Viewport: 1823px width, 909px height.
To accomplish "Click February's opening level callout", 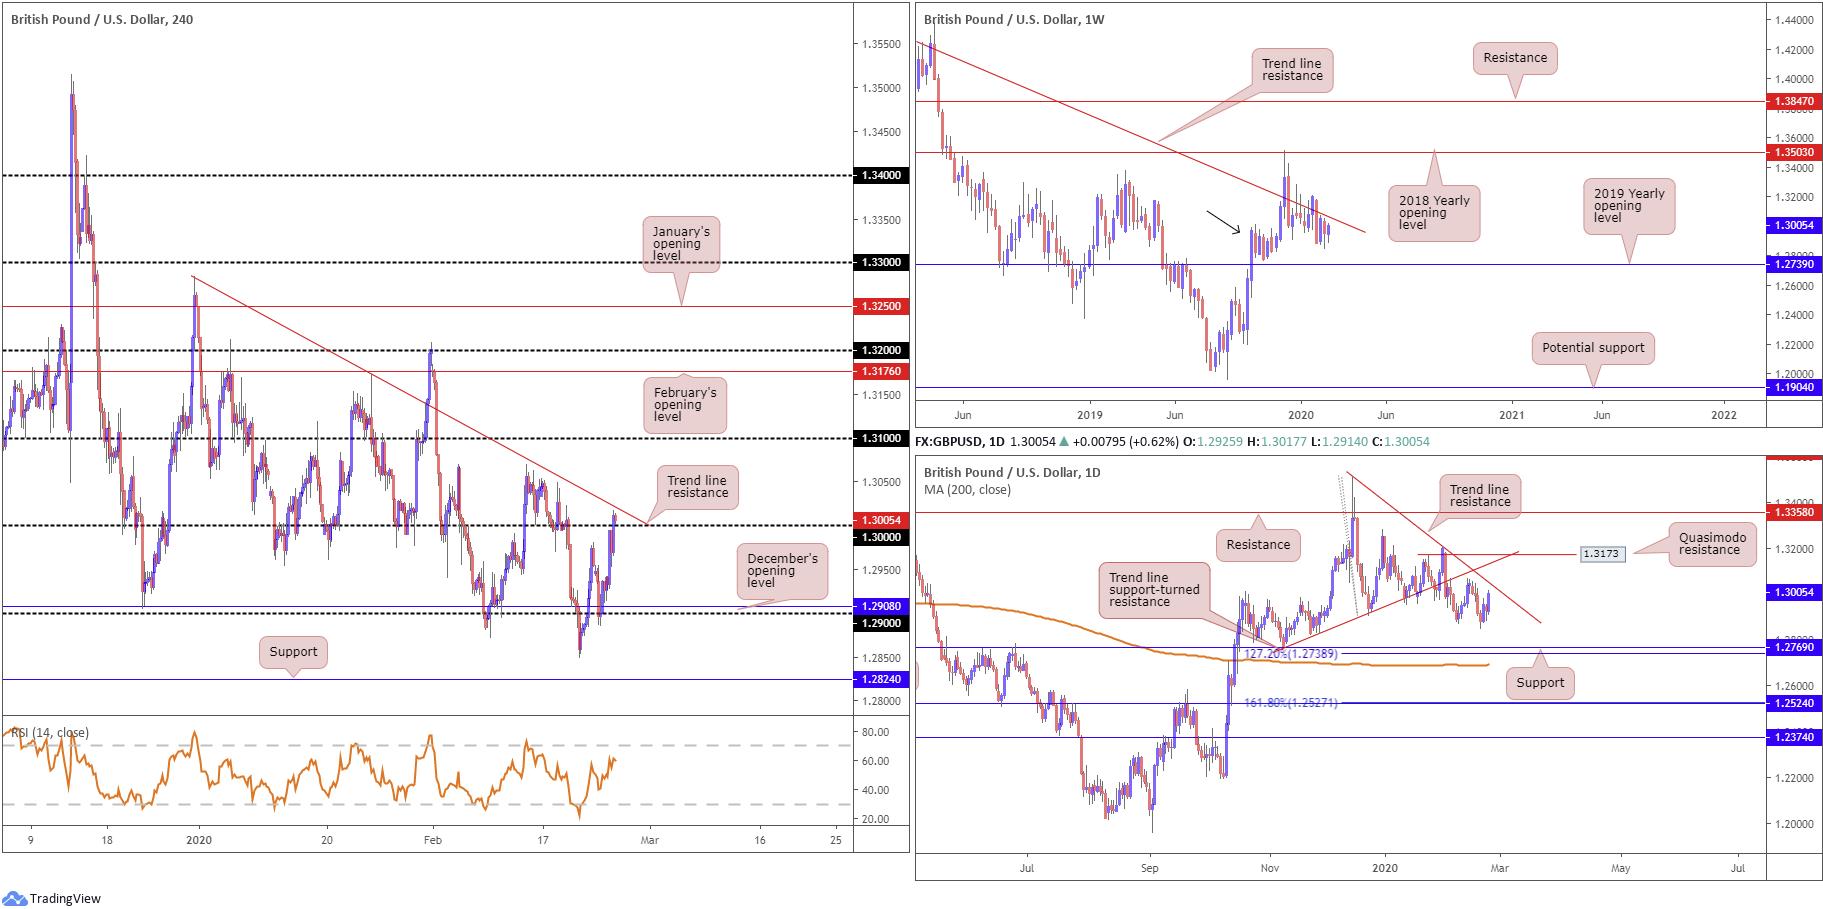I will (684, 404).
